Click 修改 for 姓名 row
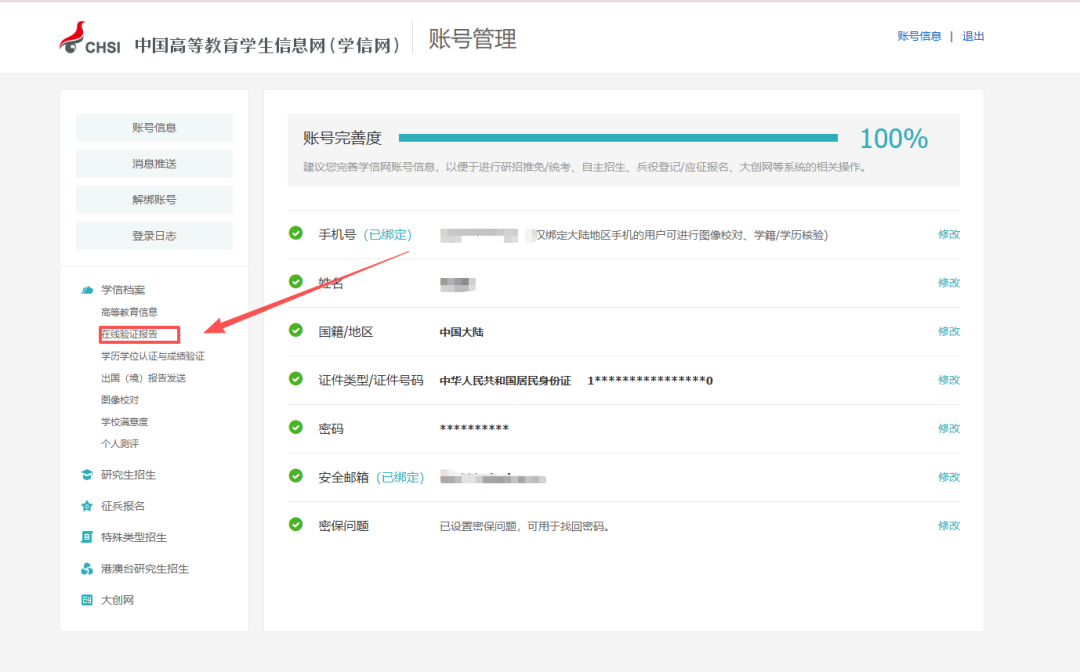The image size is (1080, 672). click(948, 282)
